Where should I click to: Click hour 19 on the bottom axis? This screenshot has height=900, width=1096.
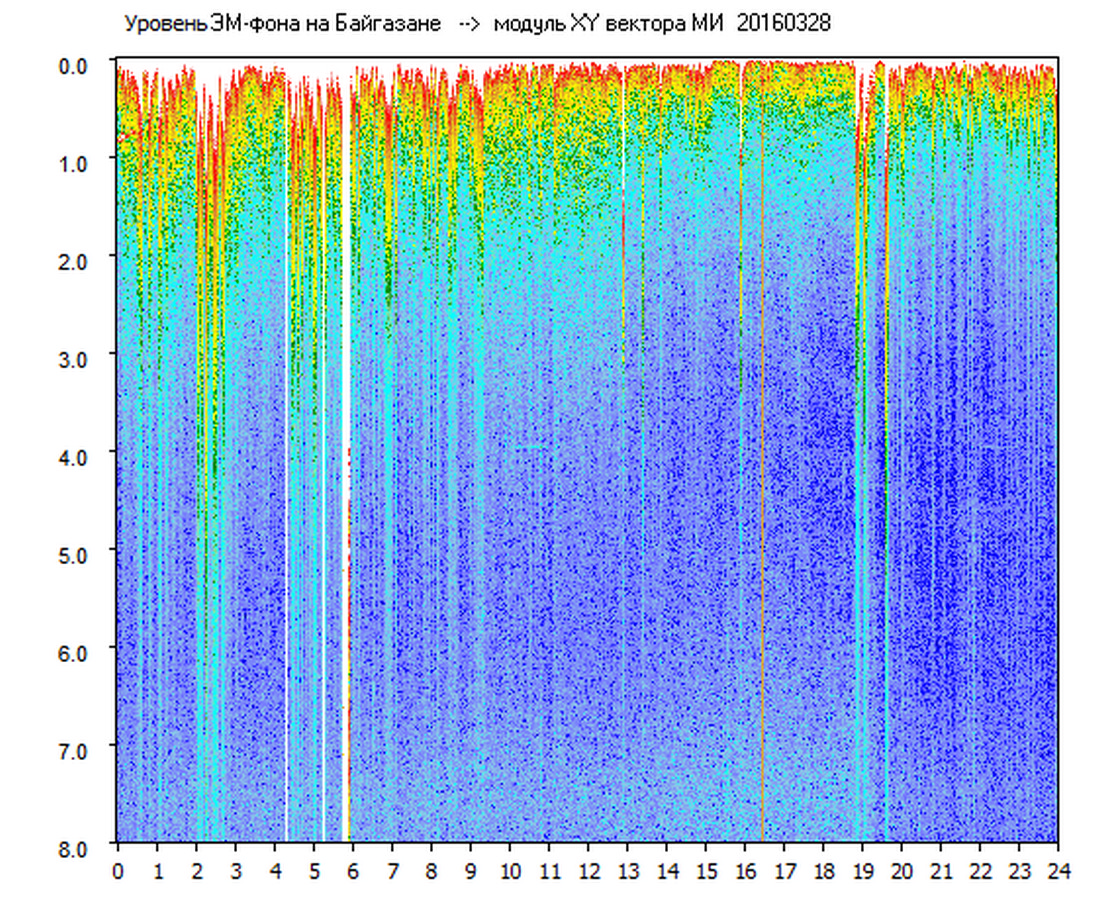[862, 871]
